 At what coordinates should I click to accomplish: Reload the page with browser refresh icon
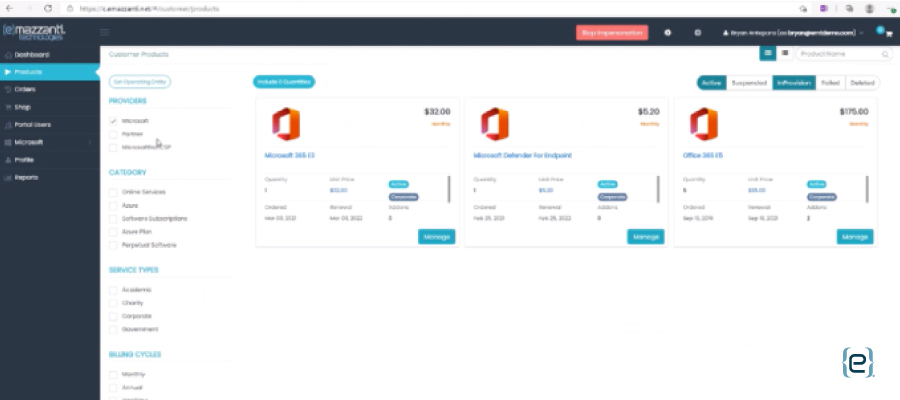[48, 7]
